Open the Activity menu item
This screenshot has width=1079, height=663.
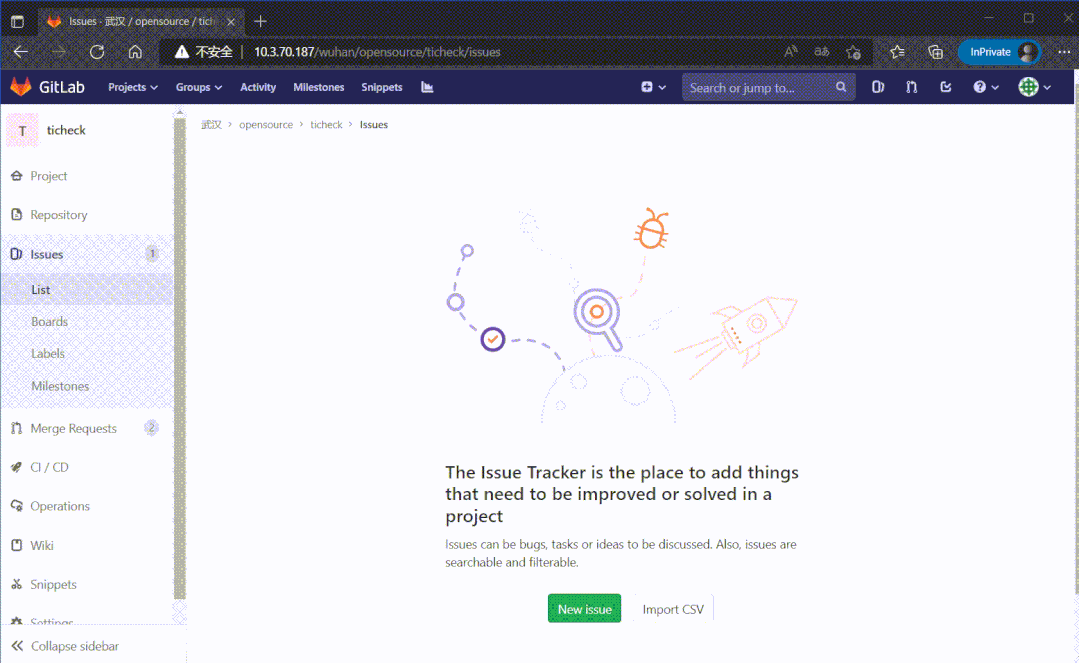pos(258,87)
